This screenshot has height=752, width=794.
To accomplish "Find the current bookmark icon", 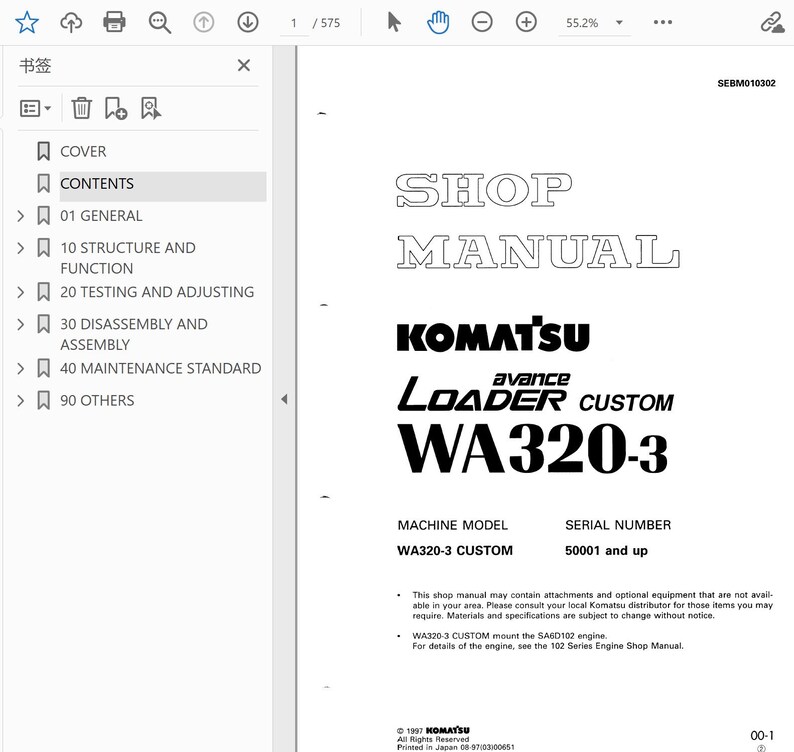I will coord(151,108).
